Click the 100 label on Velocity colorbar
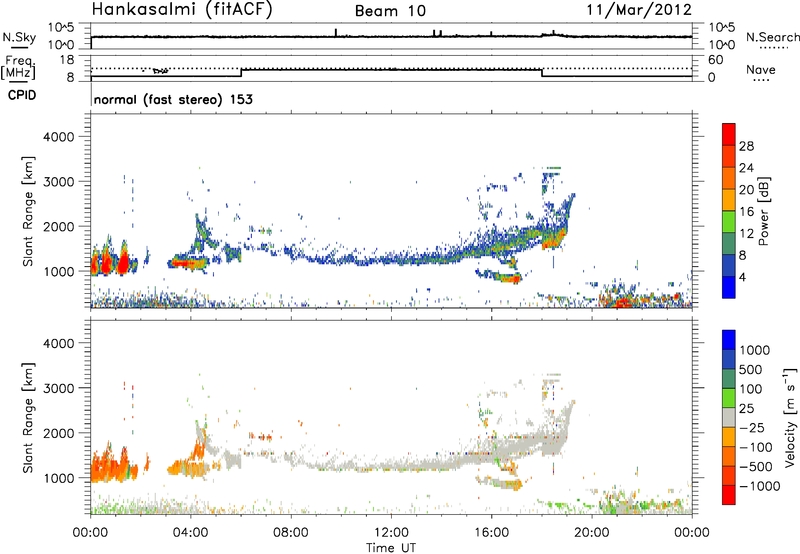Image resolution: width=800 pixels, height=554 pixels. point(753,389)
